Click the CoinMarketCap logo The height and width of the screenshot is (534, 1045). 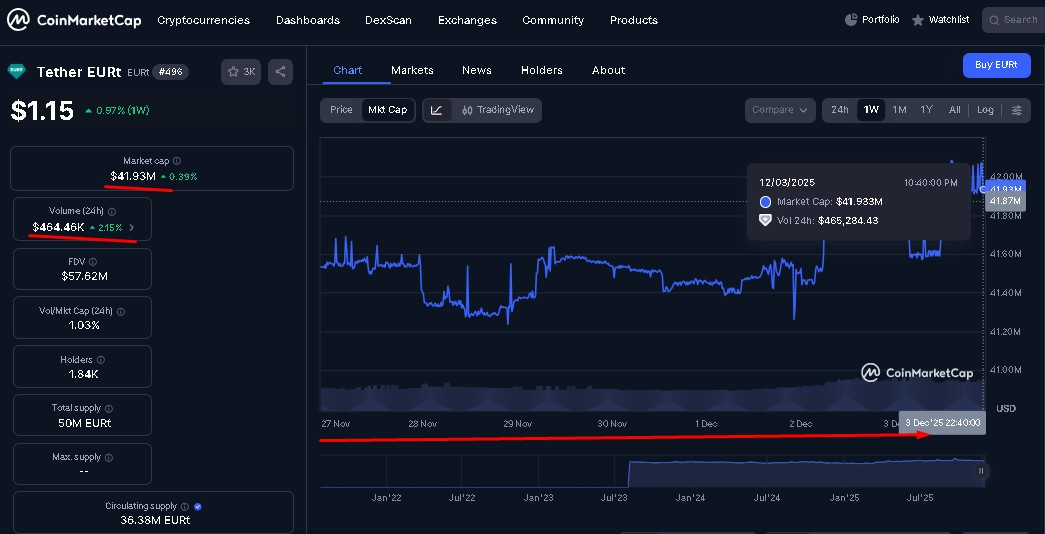74,21
